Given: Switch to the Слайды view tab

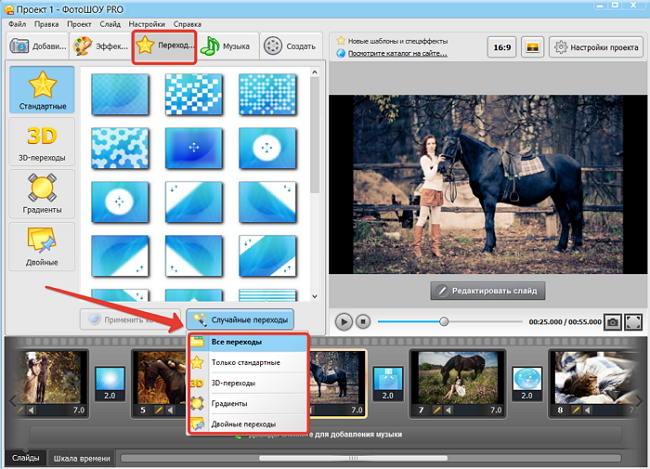Looking at the screenshot, I should pyautogui.click(x=26, y=458).
